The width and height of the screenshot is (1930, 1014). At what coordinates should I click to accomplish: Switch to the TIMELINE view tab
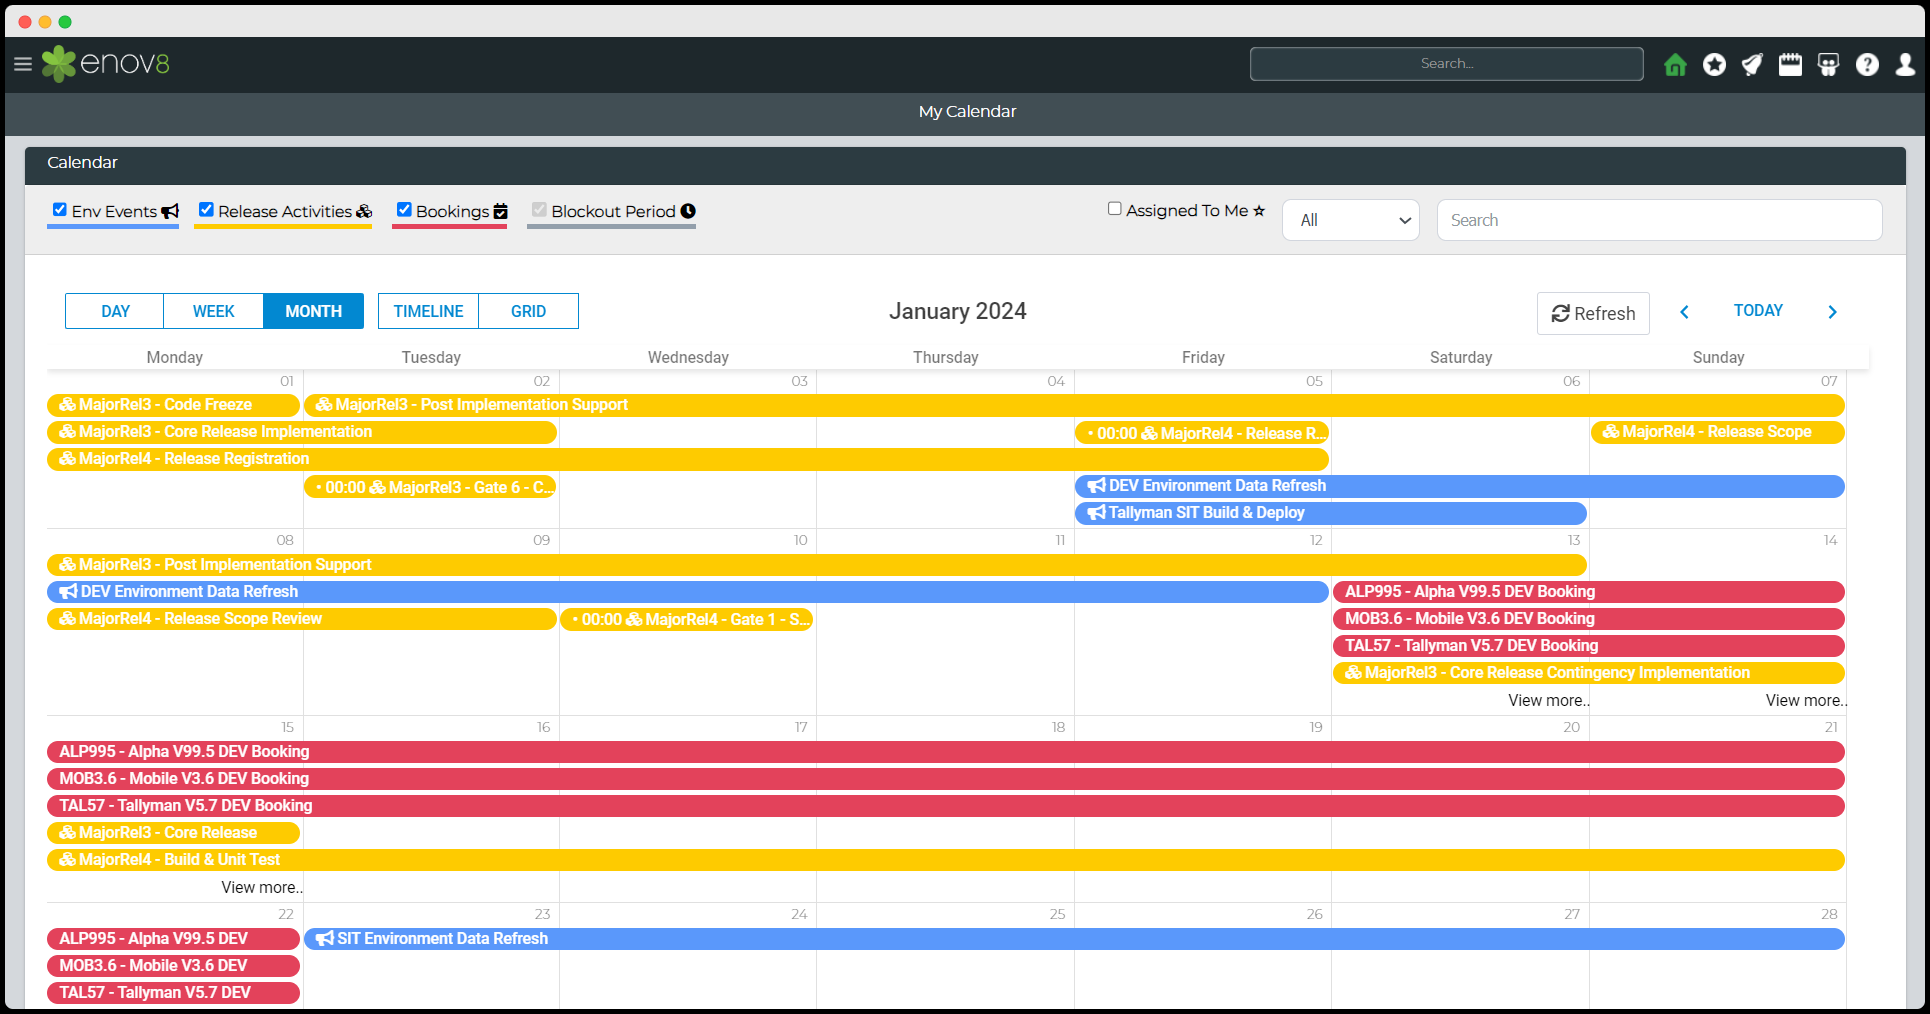[x=428, y=311]
